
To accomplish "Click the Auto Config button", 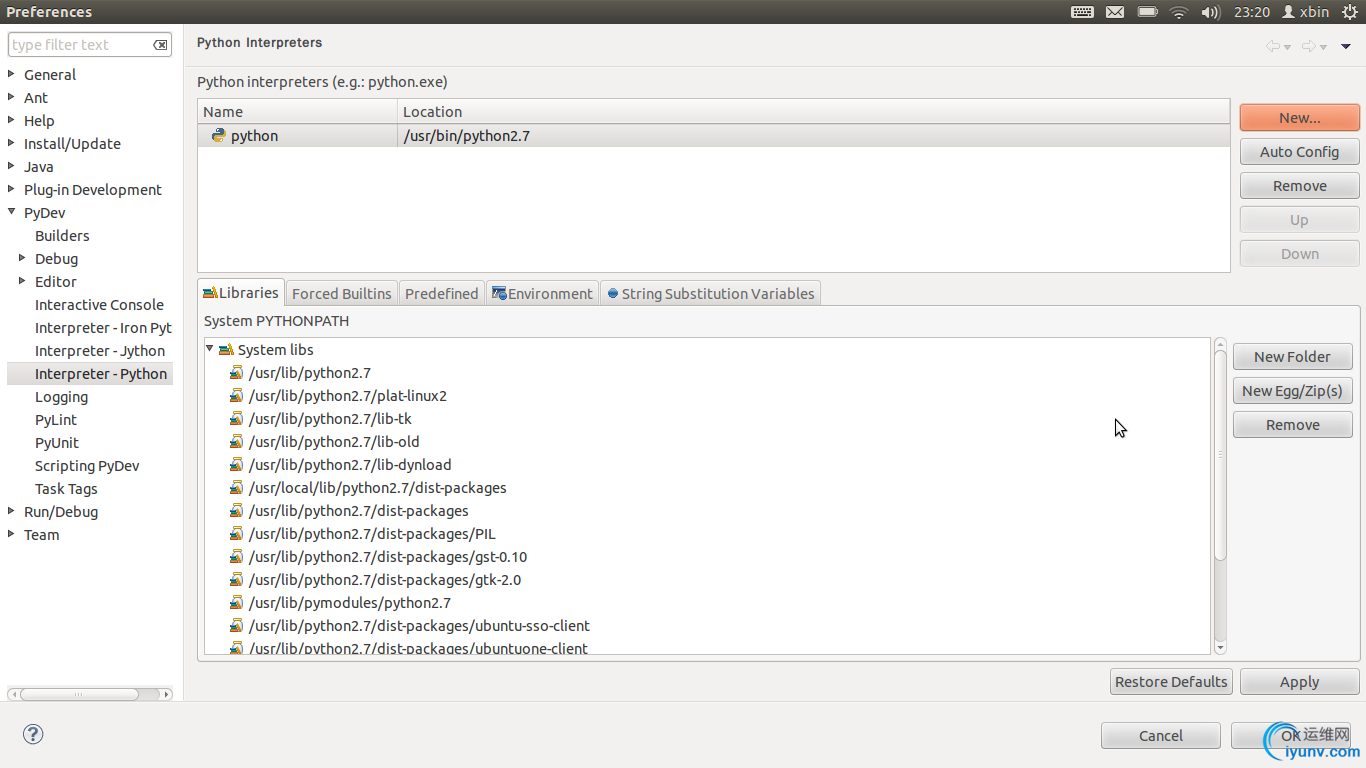I will point(1299,152).
